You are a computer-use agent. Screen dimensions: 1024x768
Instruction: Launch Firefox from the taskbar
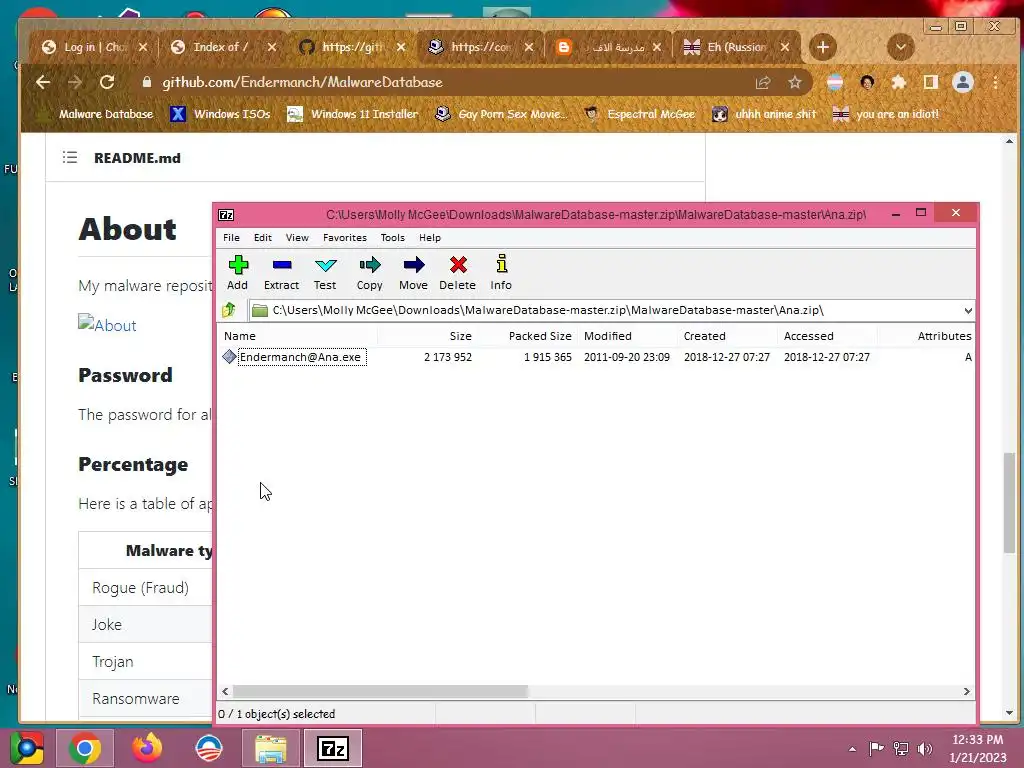point(147,748)
